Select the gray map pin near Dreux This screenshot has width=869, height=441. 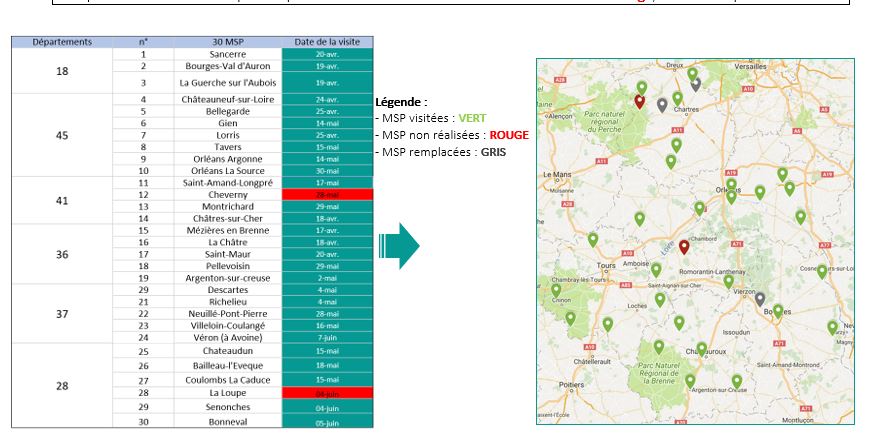[x=695, y=85]
